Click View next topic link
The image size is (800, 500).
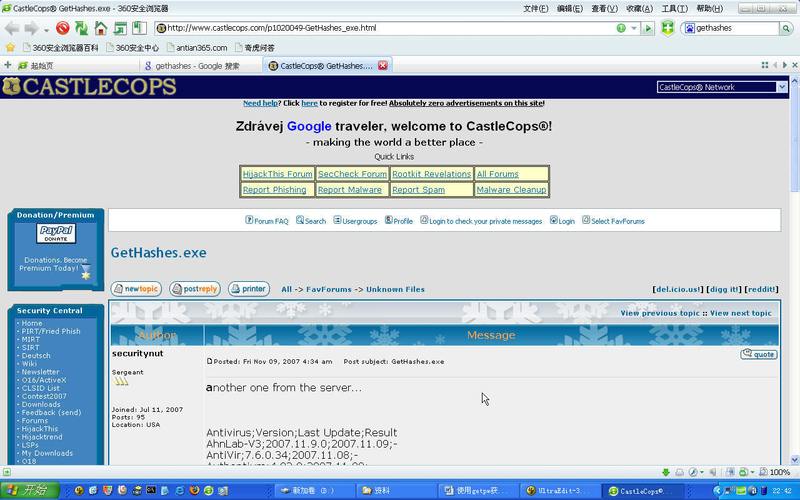coord(741,313)
